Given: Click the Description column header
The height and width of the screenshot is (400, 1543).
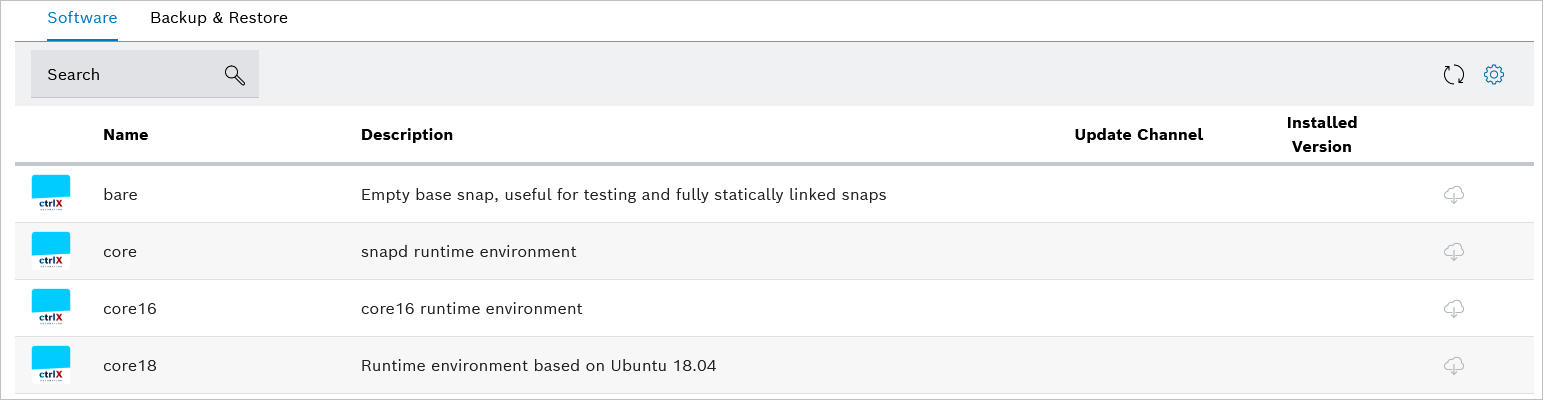Looking at the screenshot, I should pyautogui.click(x=406, y=135).
